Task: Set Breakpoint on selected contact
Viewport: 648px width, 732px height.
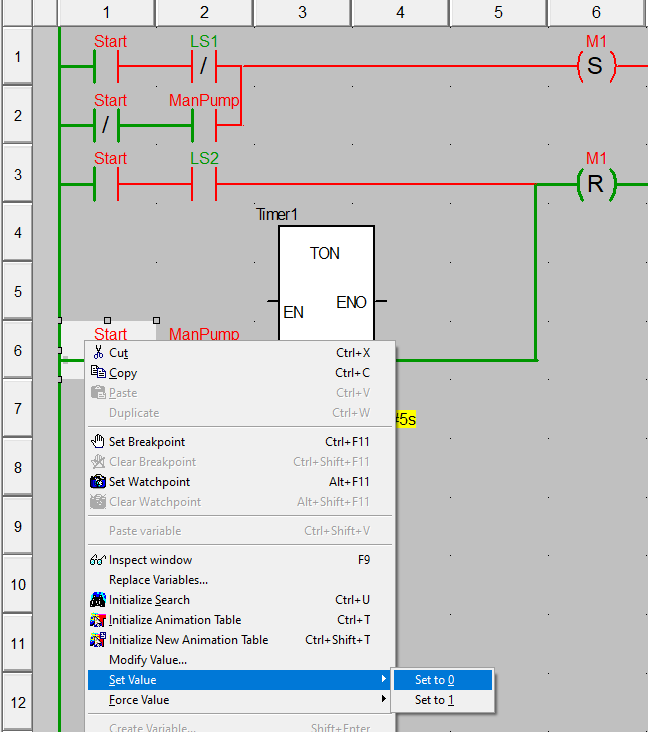Action: point(147,442)
